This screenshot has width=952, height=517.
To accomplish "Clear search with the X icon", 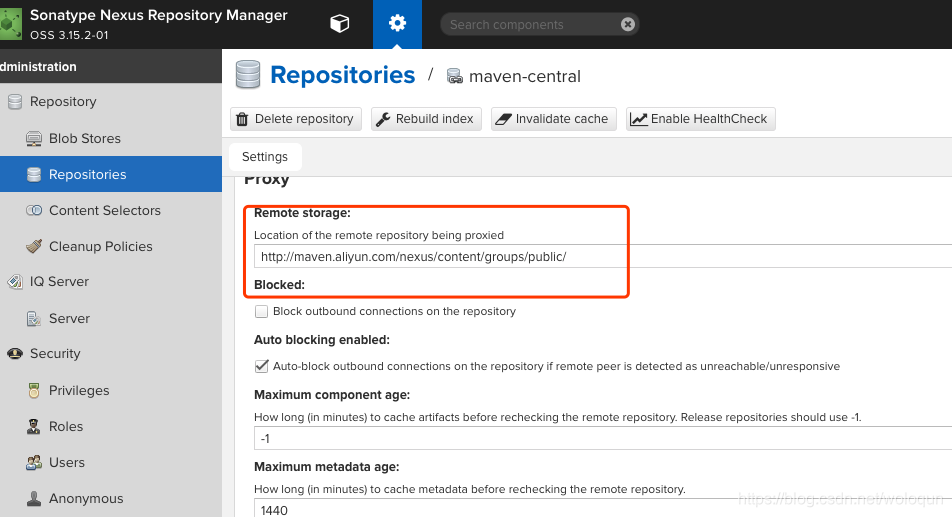I will click(627, 25).
